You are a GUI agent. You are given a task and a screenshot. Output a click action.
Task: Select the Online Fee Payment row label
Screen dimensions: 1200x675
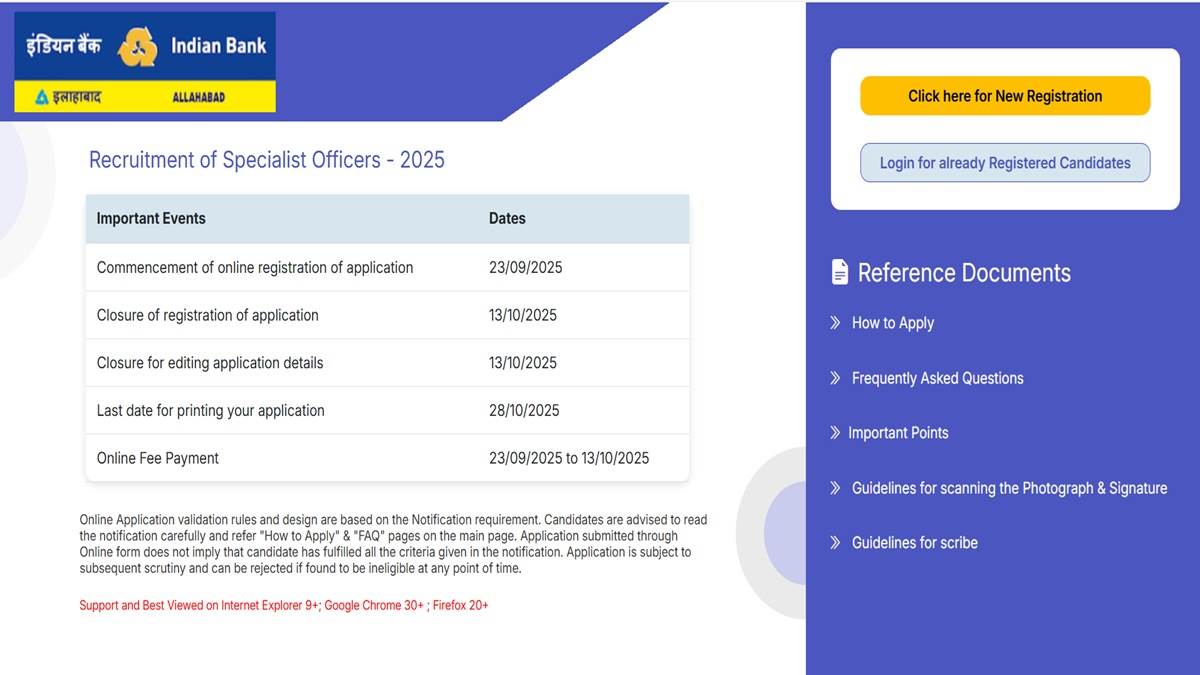pyautogui.click(x=158, y=458)
